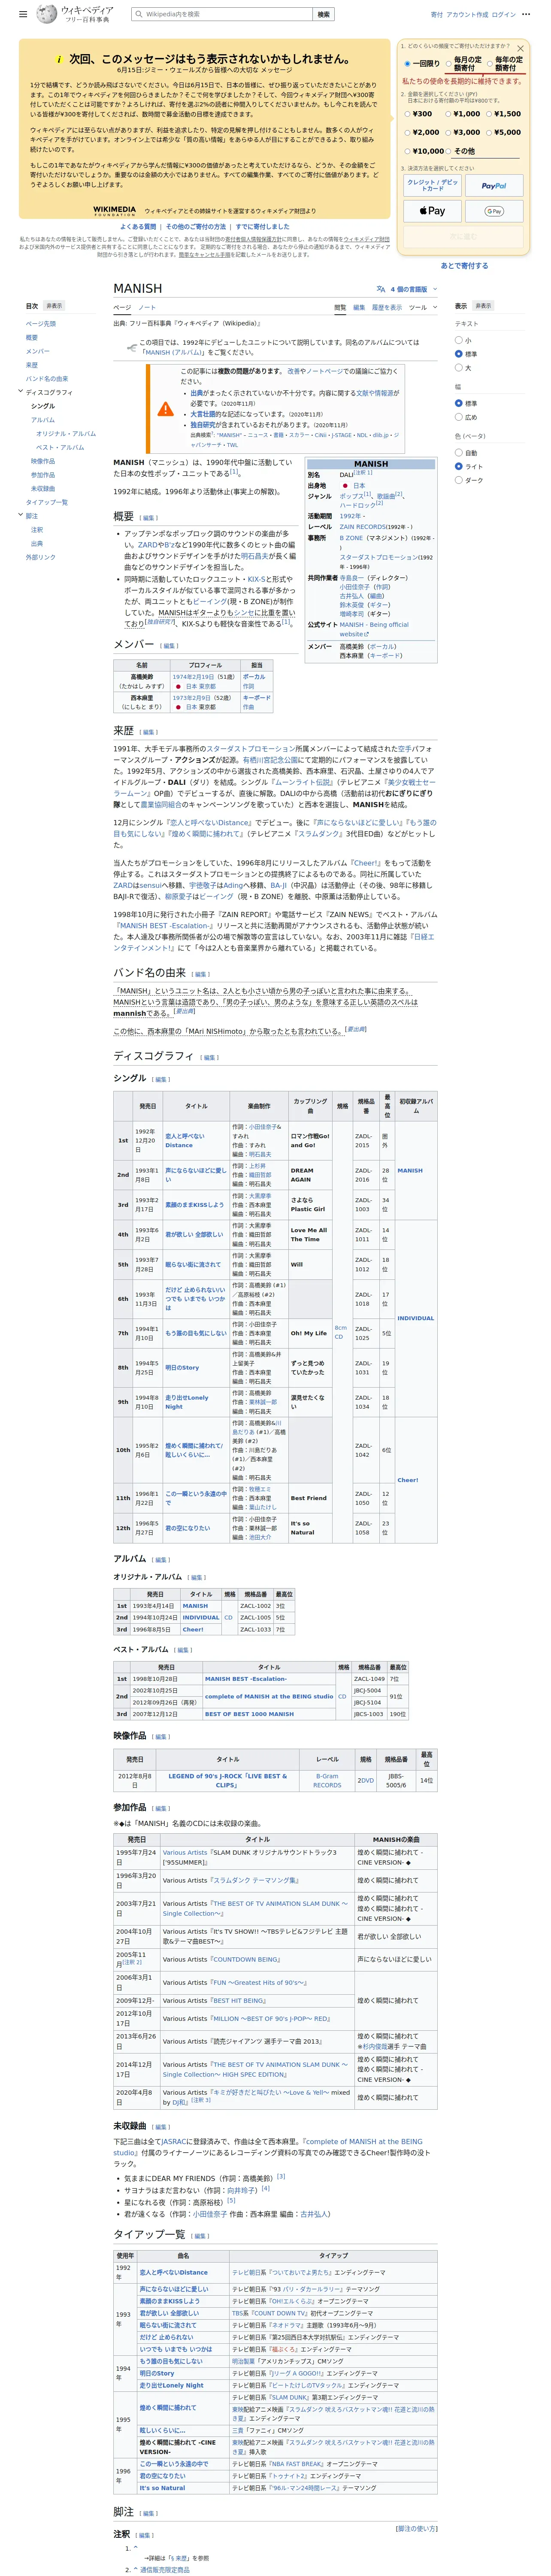Open the main hamburger menu

24,15
